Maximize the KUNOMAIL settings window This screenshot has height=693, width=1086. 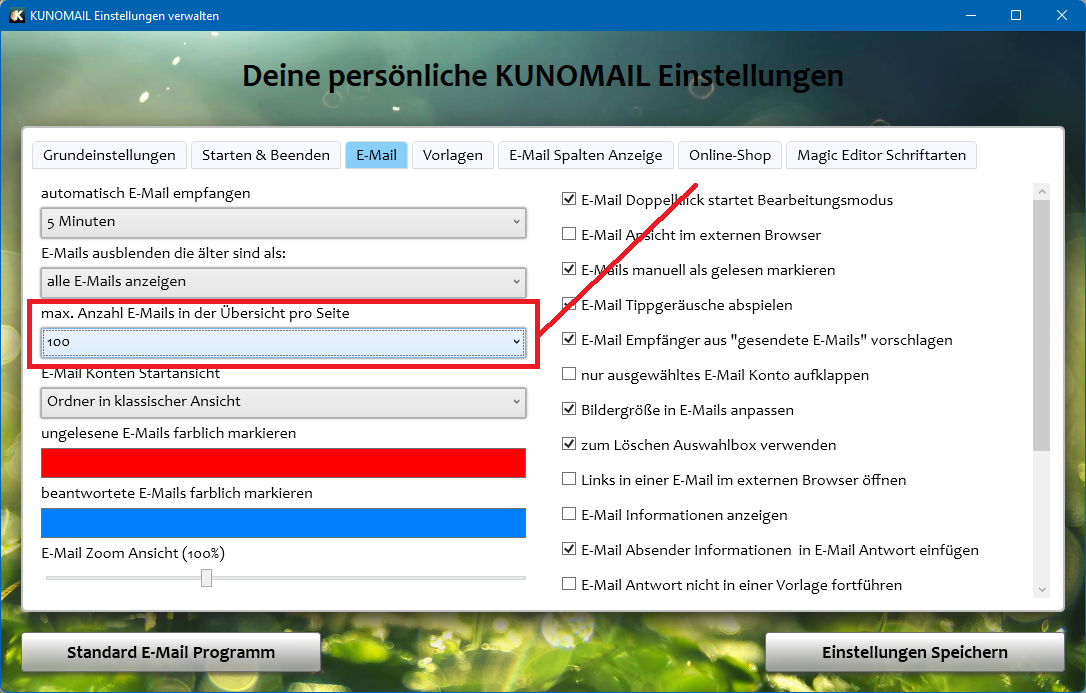pos(1016,15)
